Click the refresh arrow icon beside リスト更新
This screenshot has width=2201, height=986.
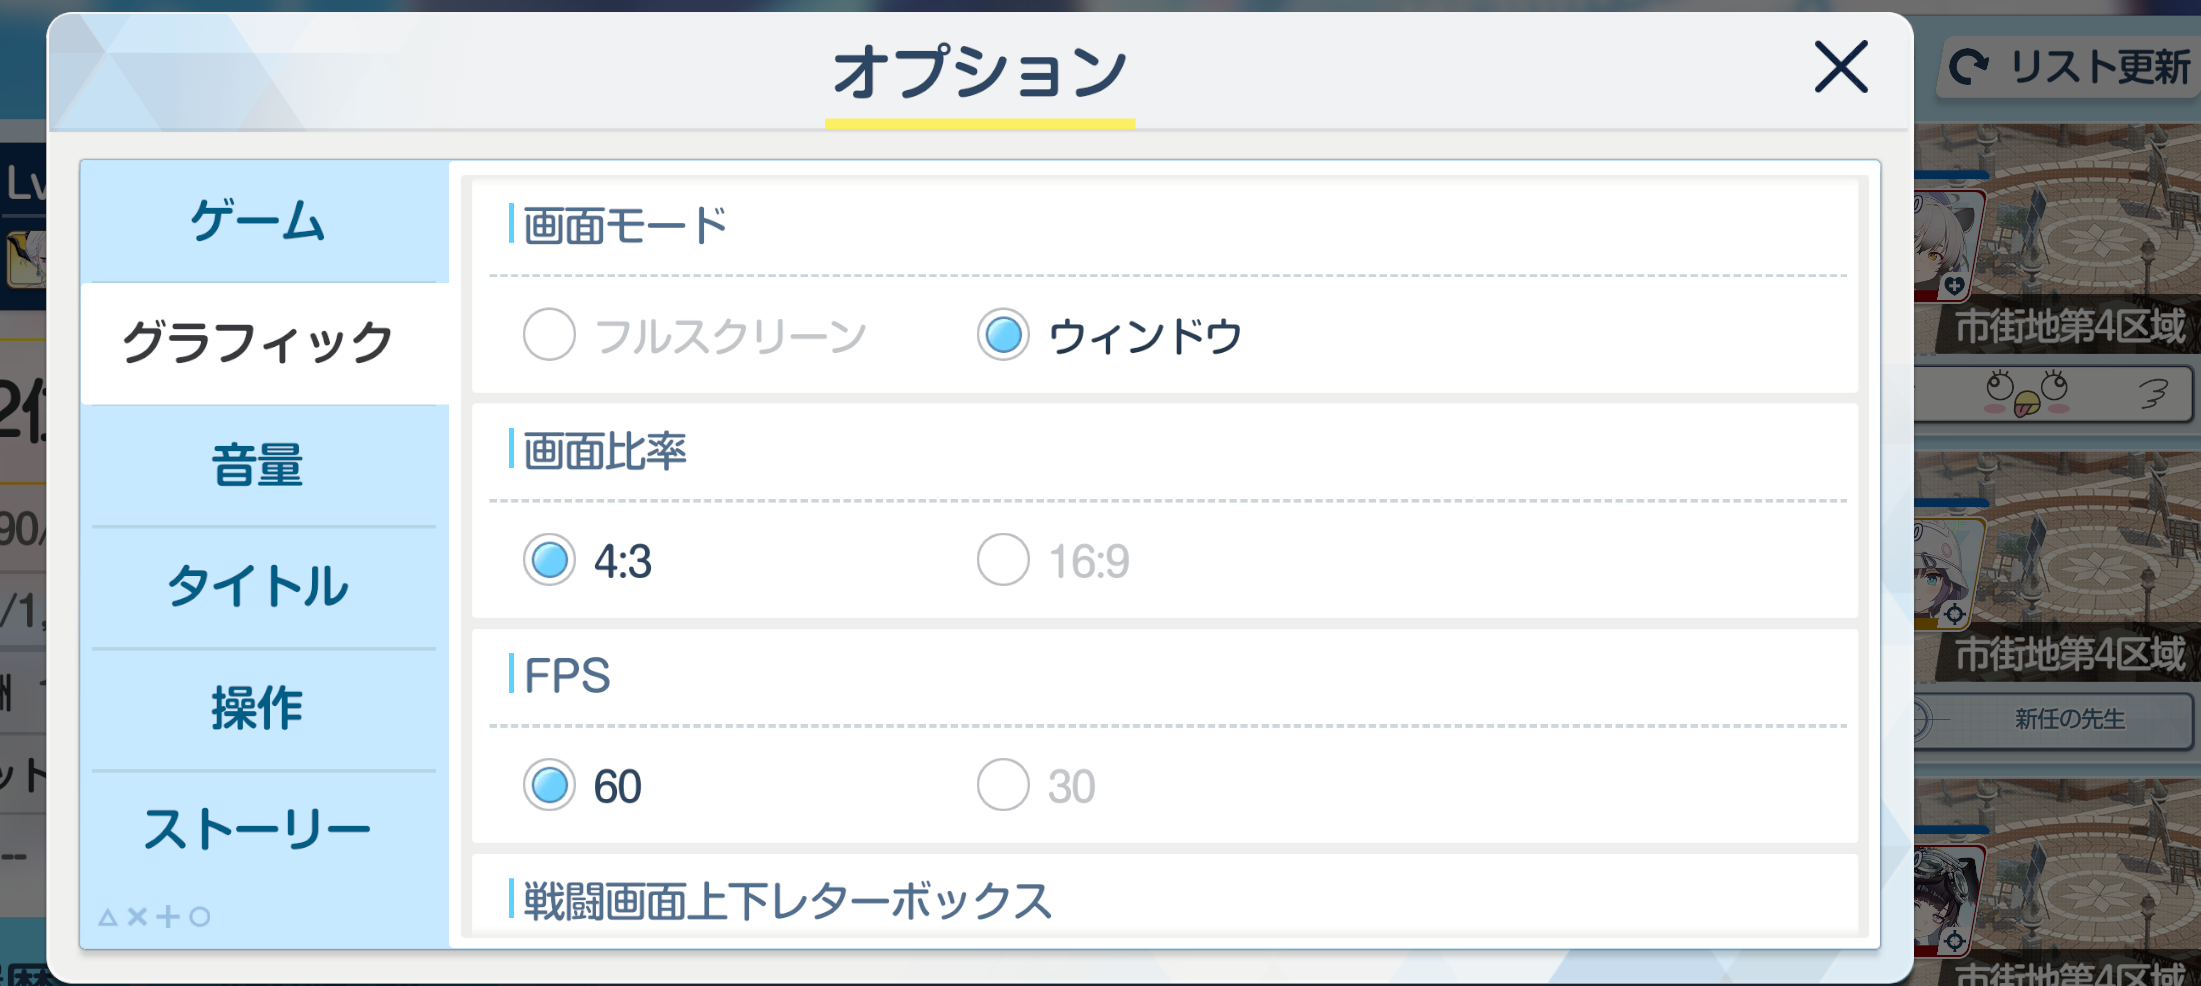tap(1970, 67)
